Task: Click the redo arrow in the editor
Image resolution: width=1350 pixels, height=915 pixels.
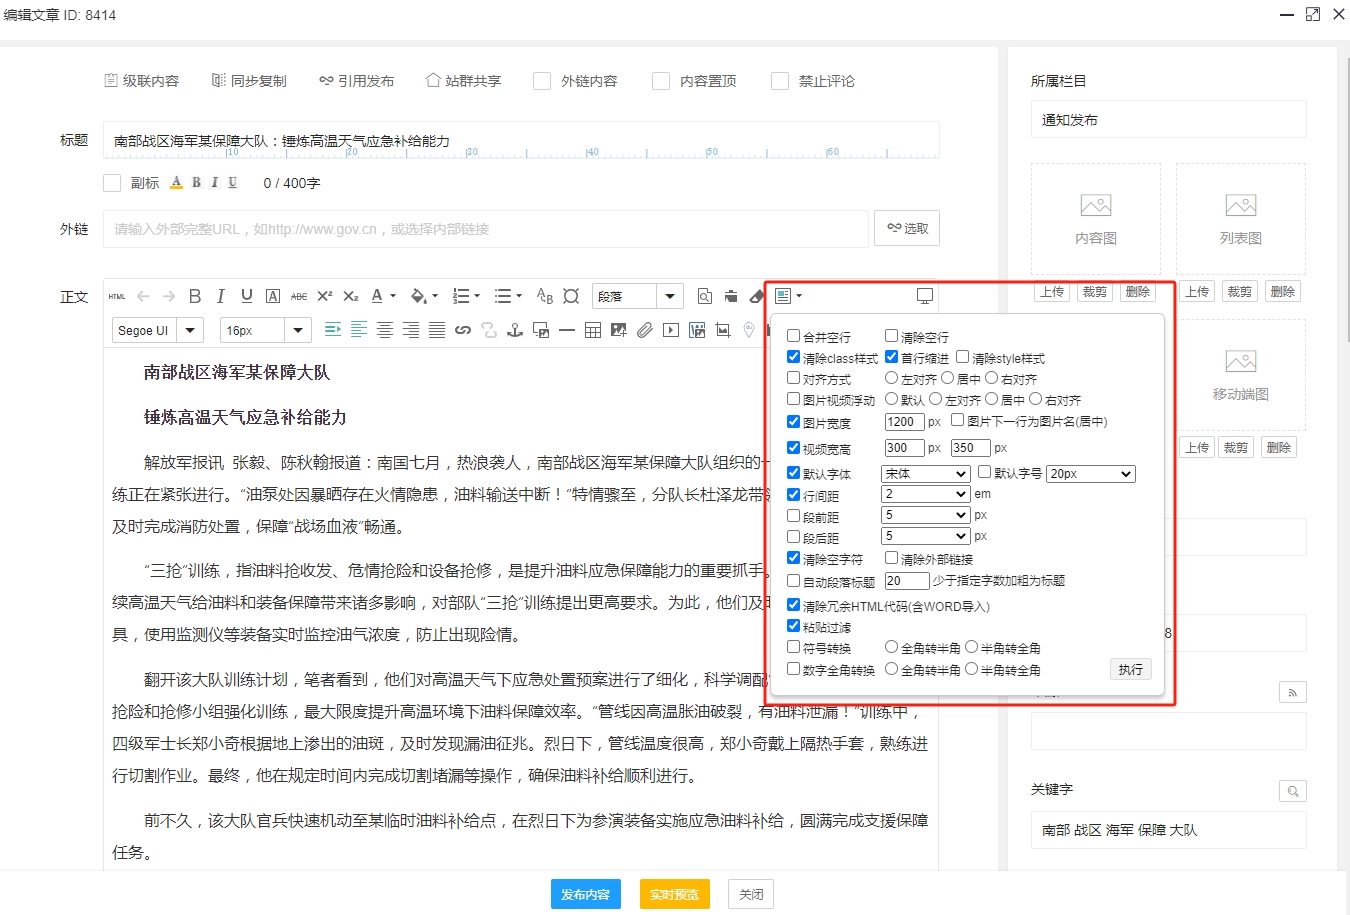Action: pyautogui.click(x=169, y=296)
